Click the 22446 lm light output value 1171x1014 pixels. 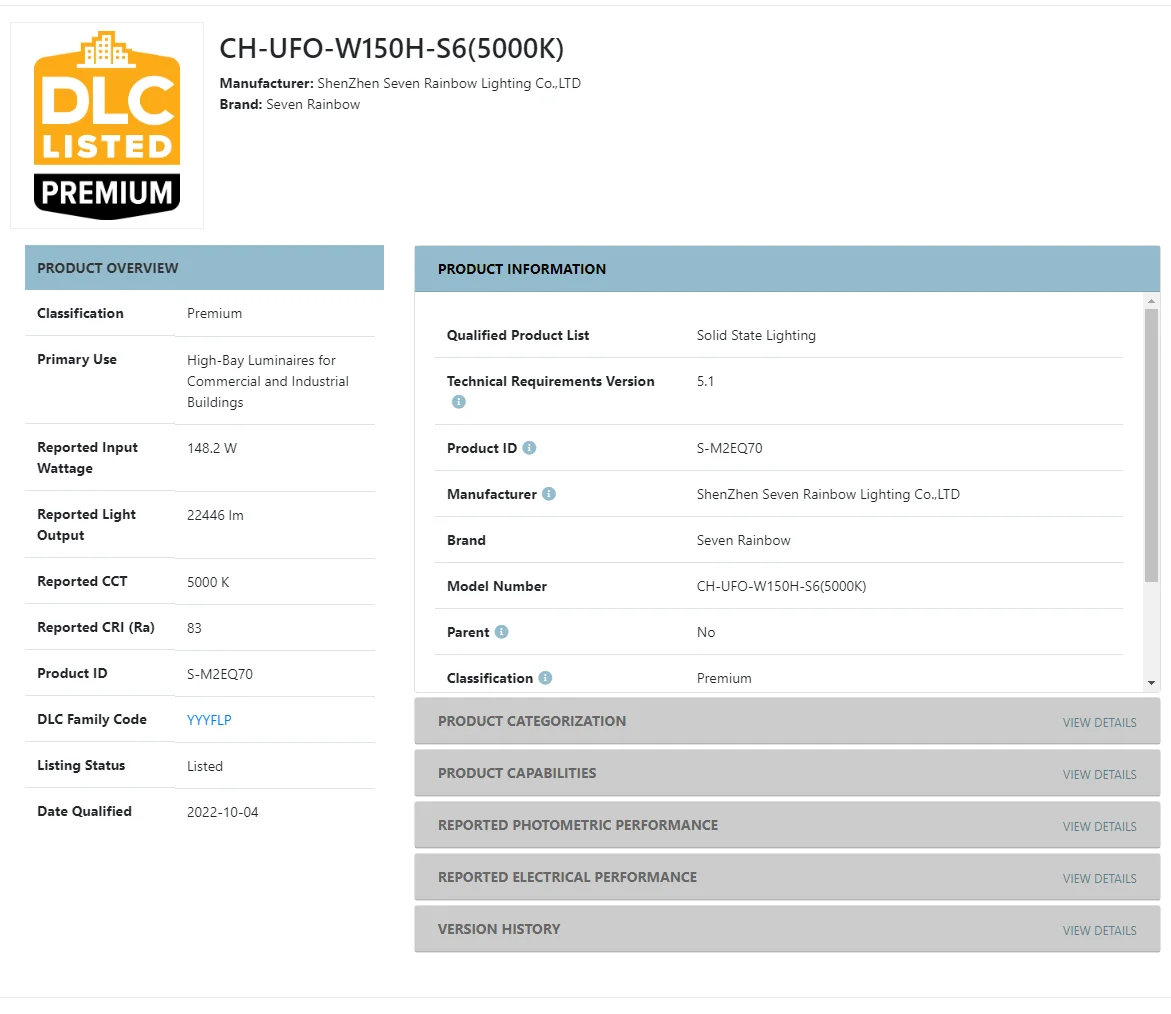pyautogui.click(x=215, y=515)
